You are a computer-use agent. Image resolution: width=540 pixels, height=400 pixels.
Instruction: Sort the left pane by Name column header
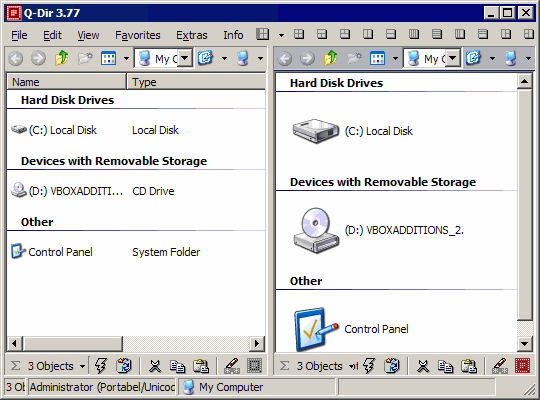pos(67,82)
